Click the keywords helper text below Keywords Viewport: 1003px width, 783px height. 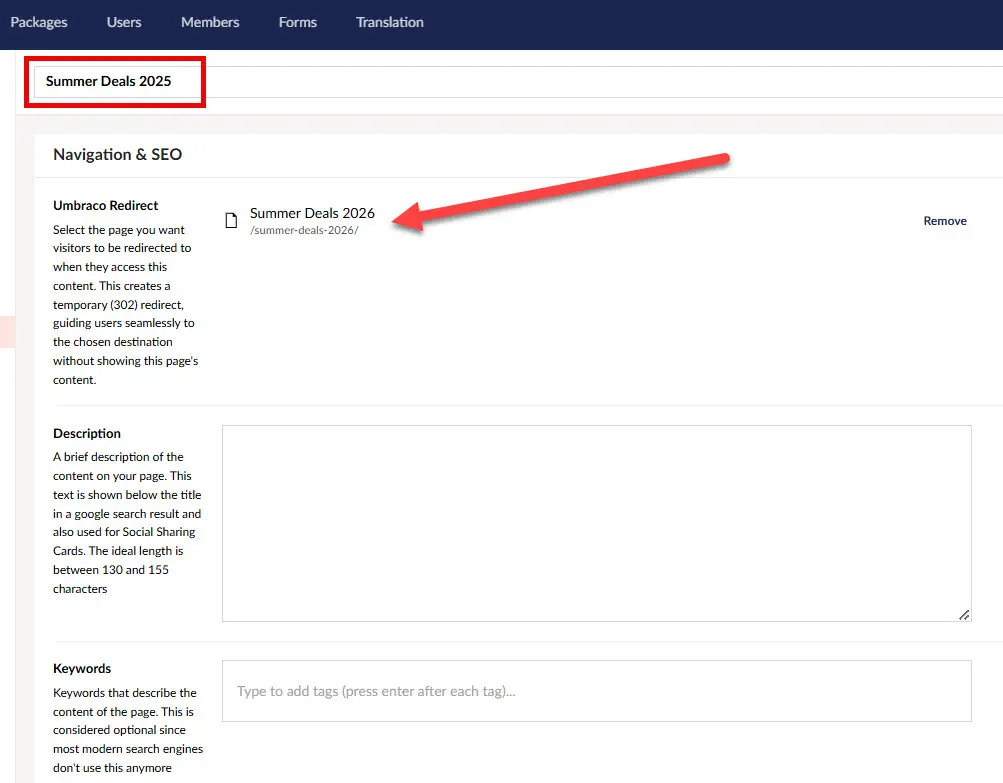127,730
